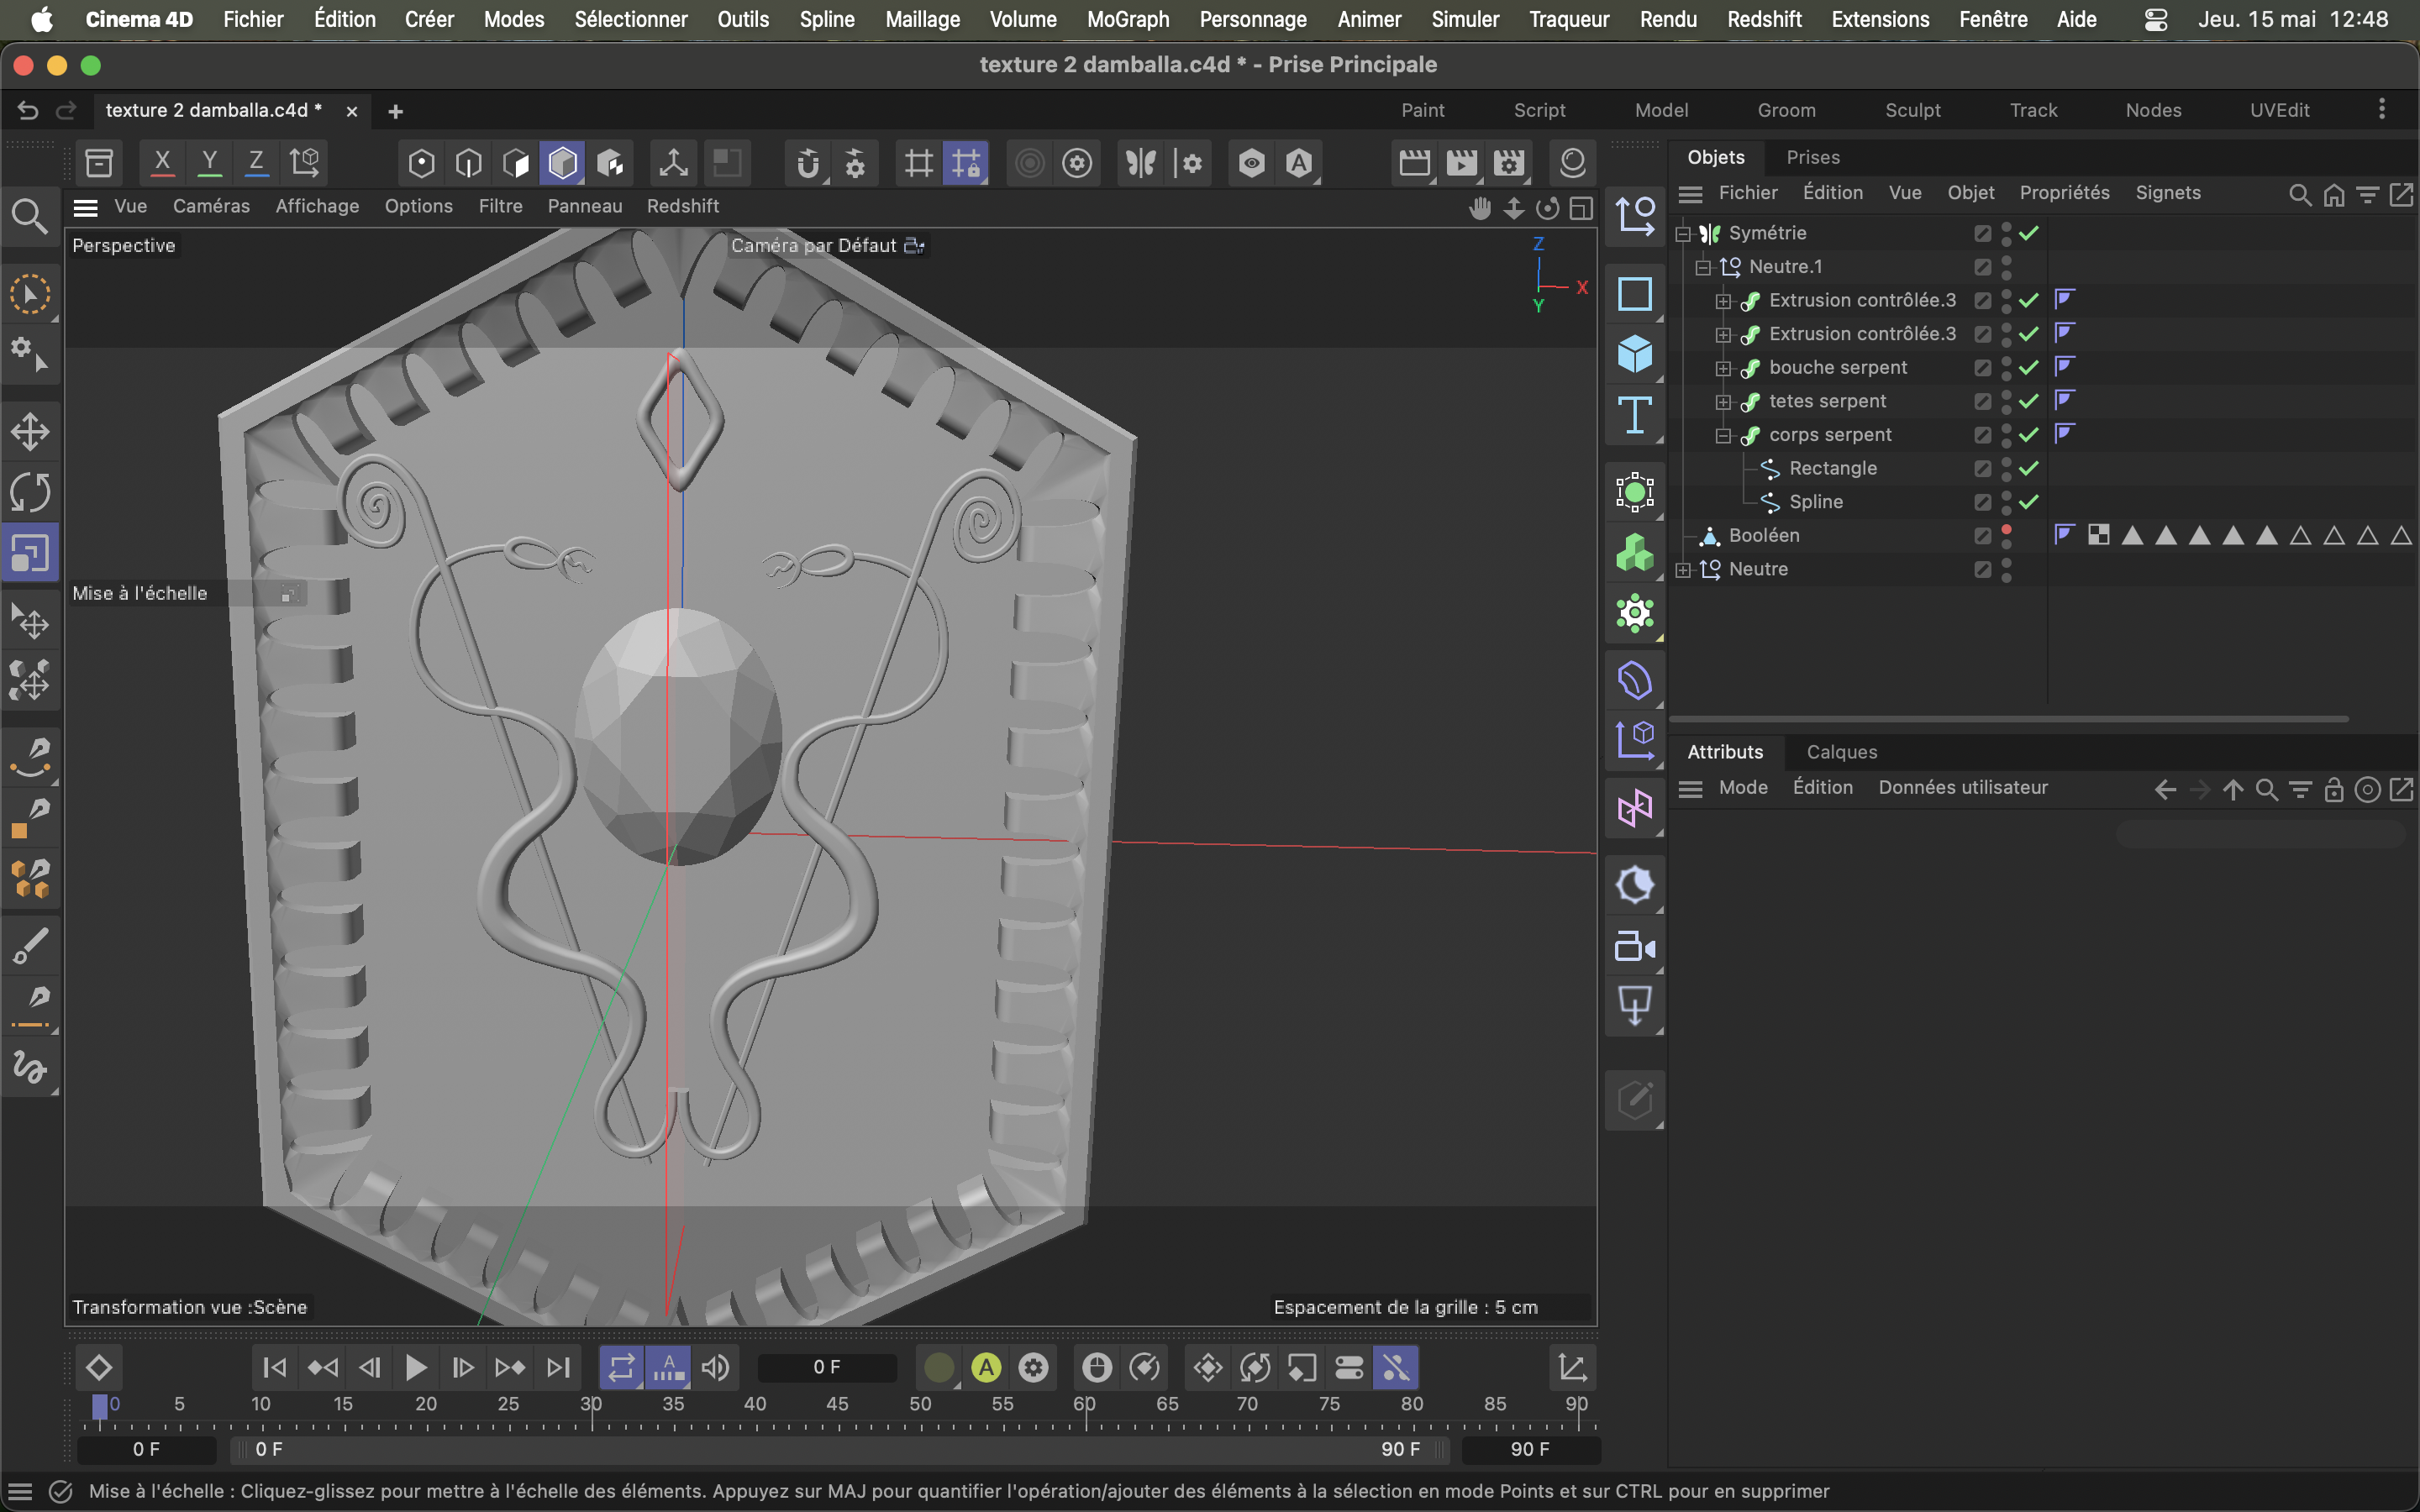
Task: Expand tetes serpent node
Action: pos(1724,402)
